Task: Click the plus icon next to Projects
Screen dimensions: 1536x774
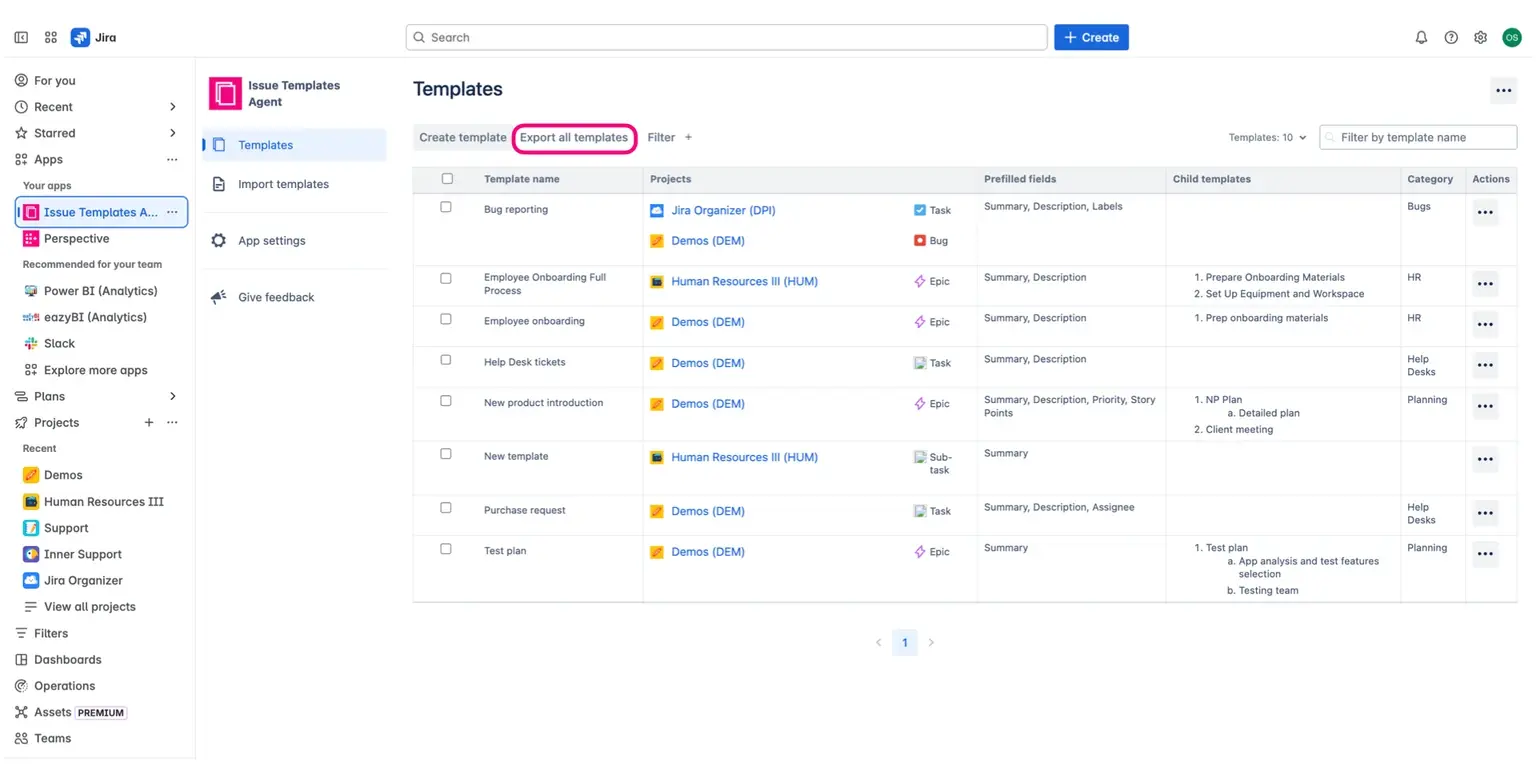Action: click(x=149, y=422)
